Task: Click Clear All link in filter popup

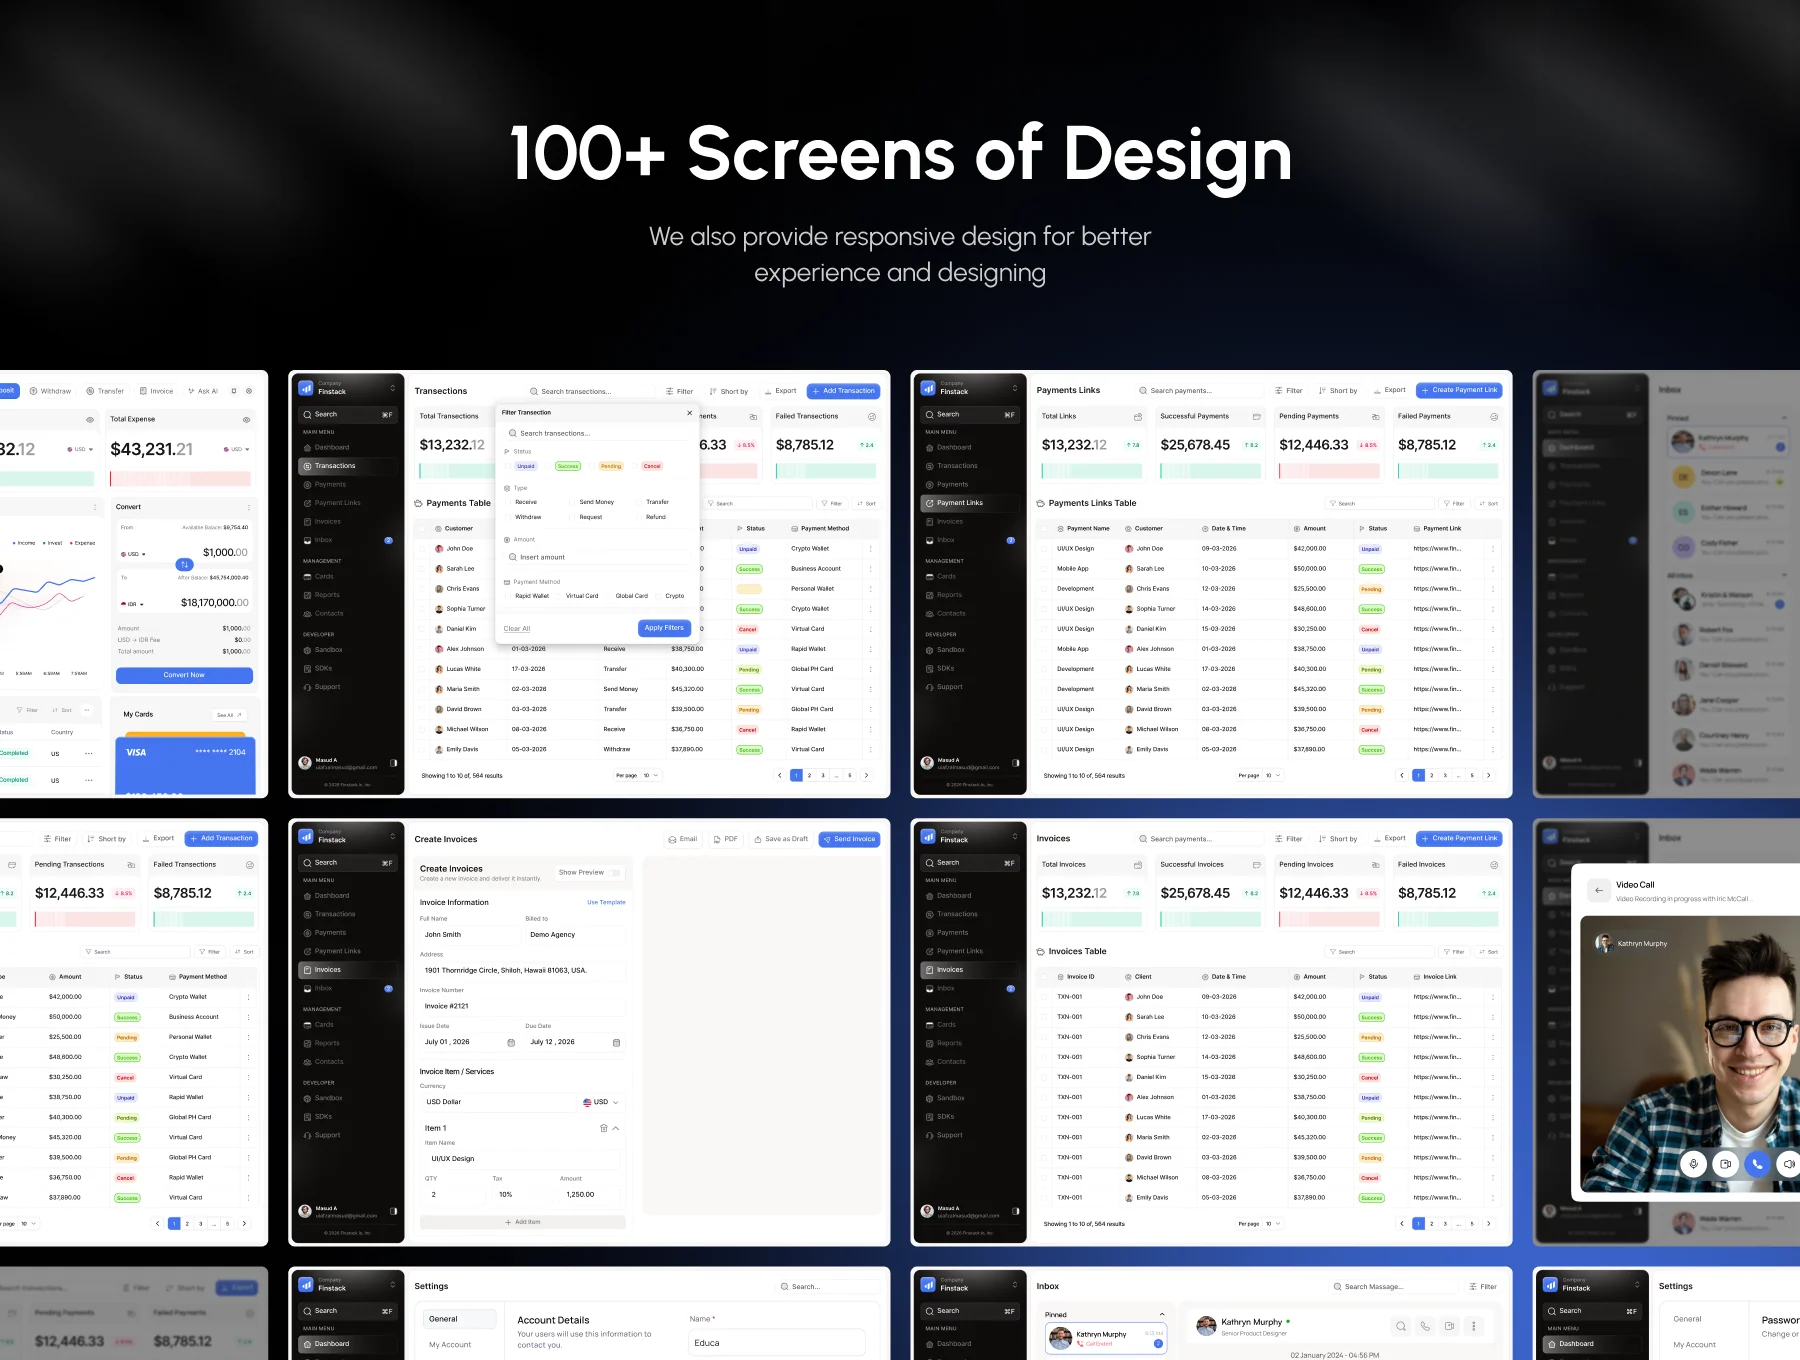Action: click(517, 629)
